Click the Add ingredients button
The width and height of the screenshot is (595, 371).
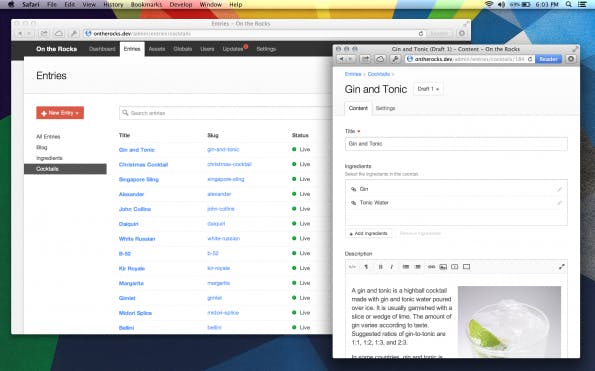(368, 233)
